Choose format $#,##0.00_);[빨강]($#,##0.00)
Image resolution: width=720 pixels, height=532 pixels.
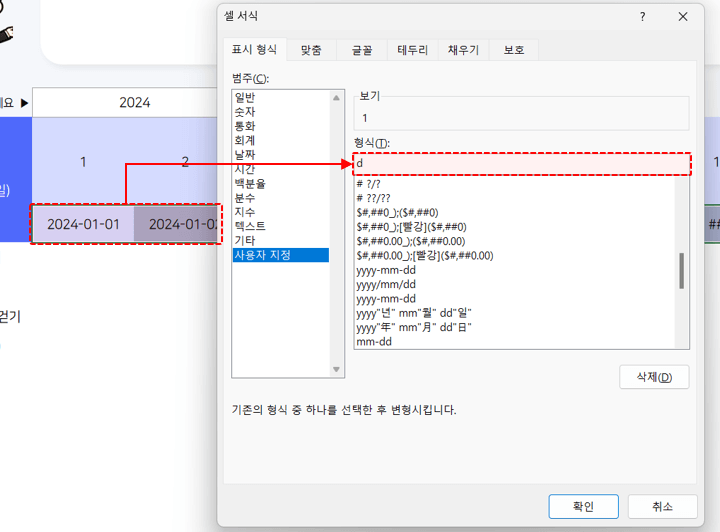click(x=515, y=255)
